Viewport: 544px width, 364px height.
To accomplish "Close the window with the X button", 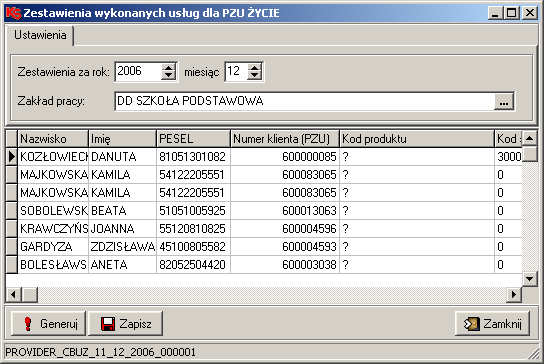I will pos(530,13).
